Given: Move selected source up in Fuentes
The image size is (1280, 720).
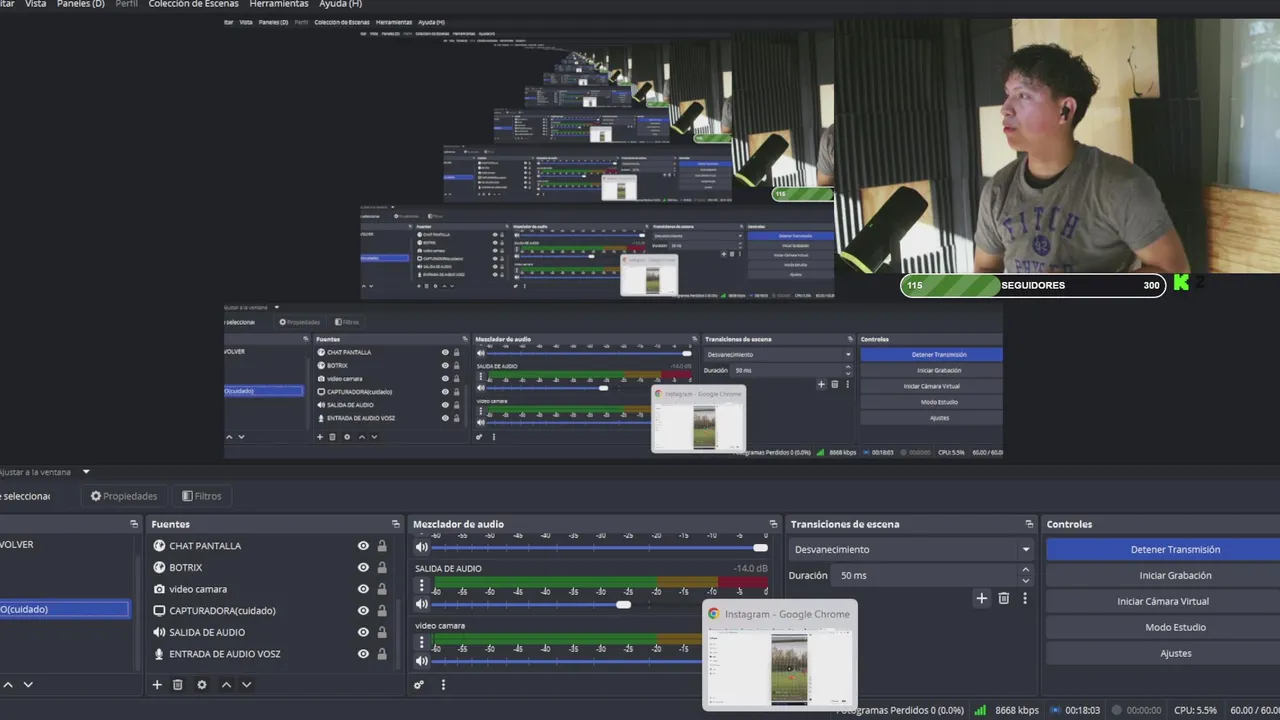Looking at the screenshot, I should click(226, 685).
